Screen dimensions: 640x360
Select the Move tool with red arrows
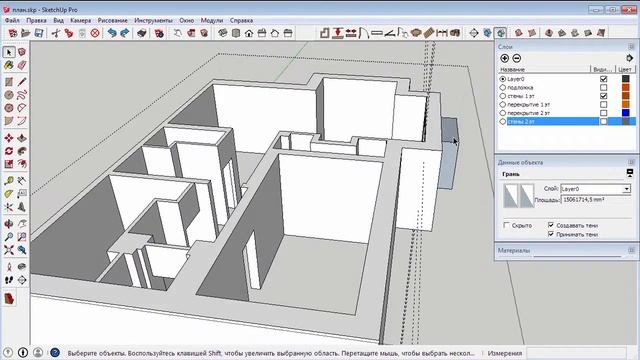[x=9, y=138]
